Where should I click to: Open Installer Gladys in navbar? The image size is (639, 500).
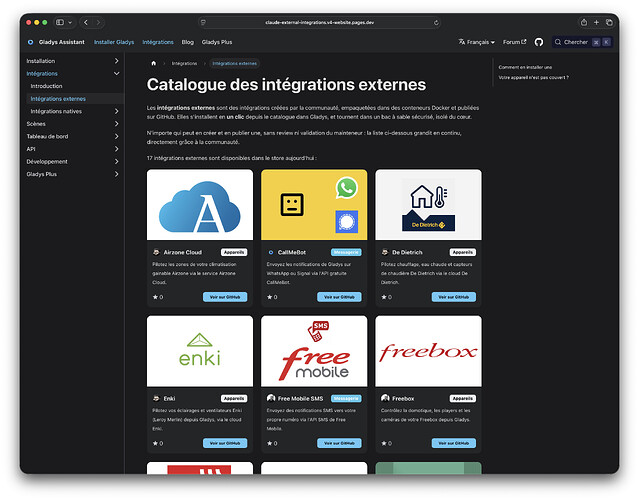click(114, 42)
